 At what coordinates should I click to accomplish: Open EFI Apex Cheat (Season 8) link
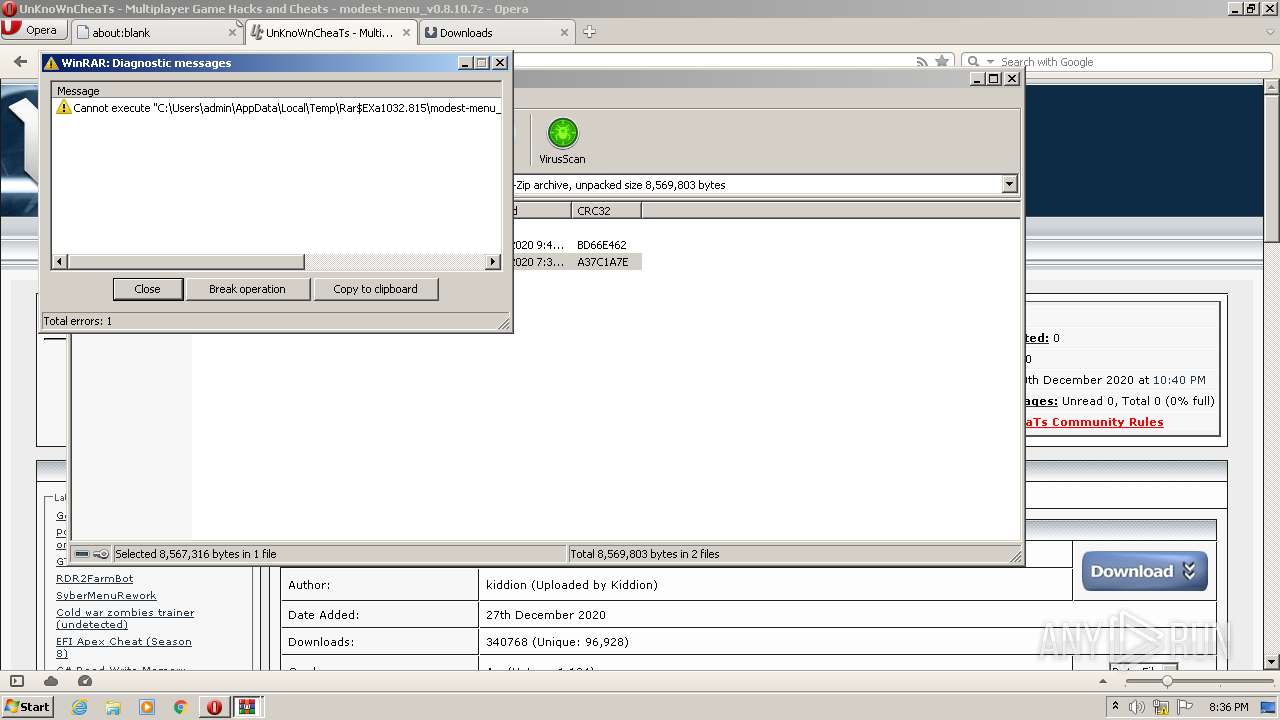124,647
